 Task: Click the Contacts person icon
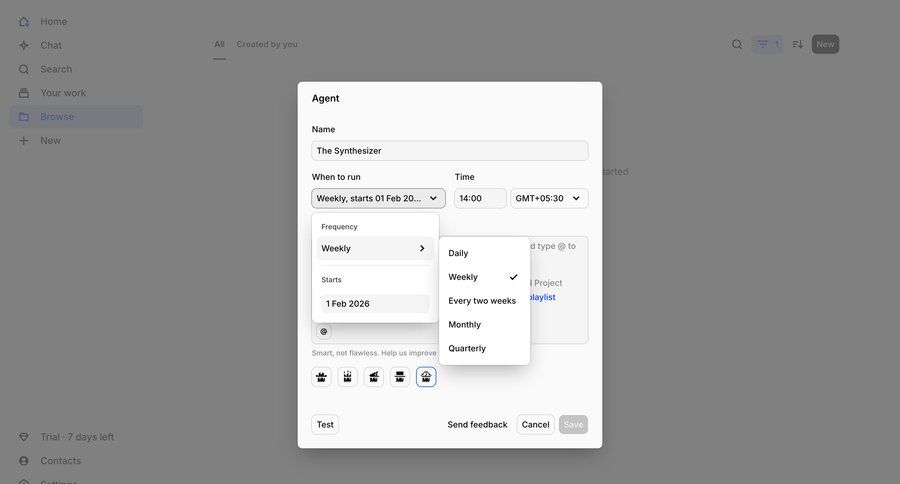point(24,461)
